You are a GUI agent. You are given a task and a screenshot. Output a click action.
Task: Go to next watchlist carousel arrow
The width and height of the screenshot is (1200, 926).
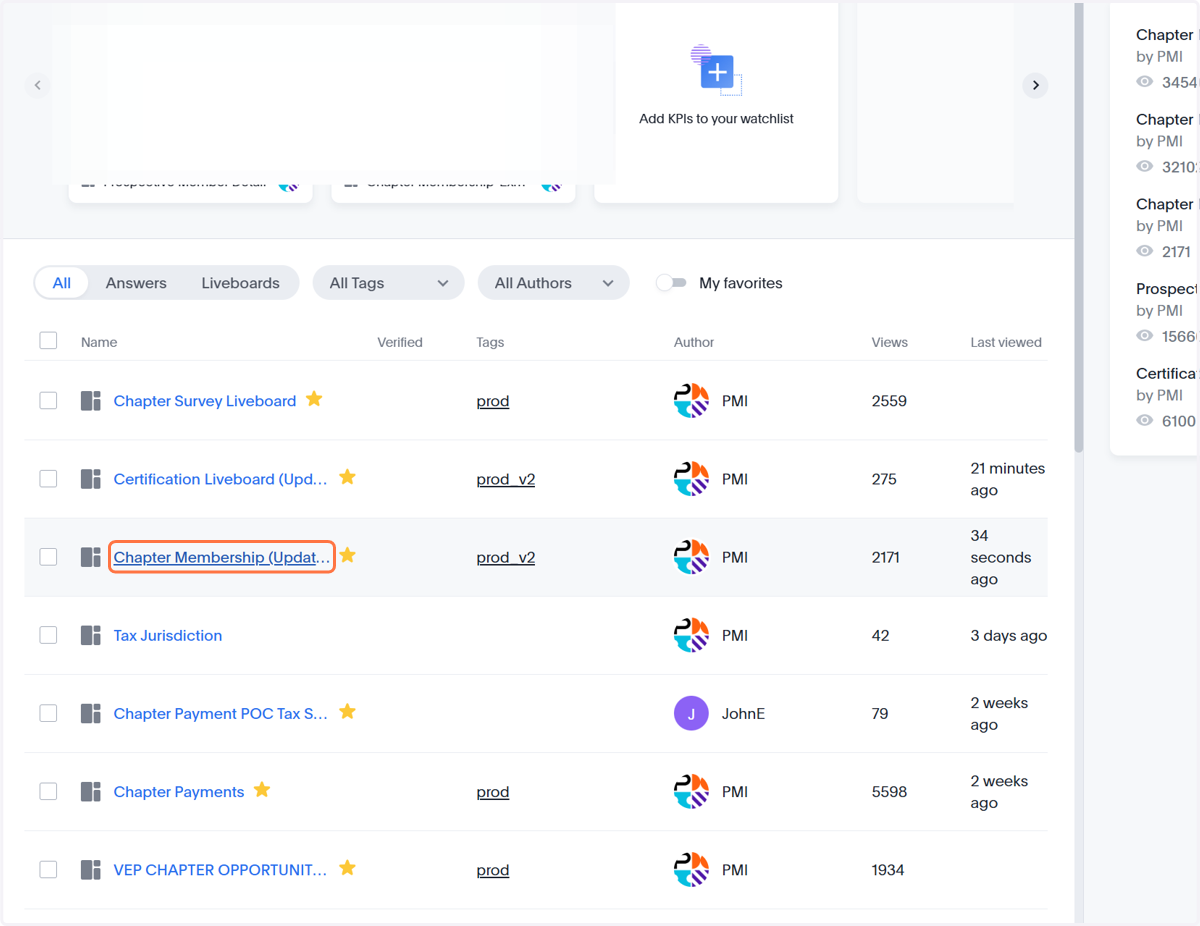coord(1036,85)
